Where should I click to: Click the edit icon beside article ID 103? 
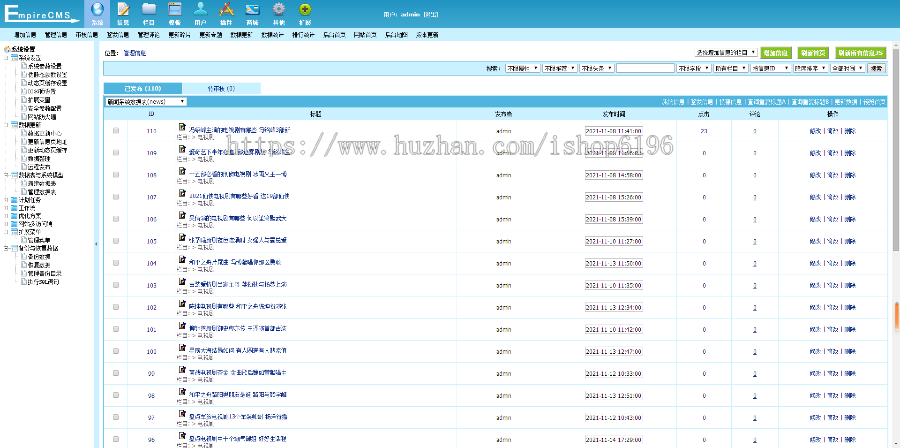click(182, 282)
